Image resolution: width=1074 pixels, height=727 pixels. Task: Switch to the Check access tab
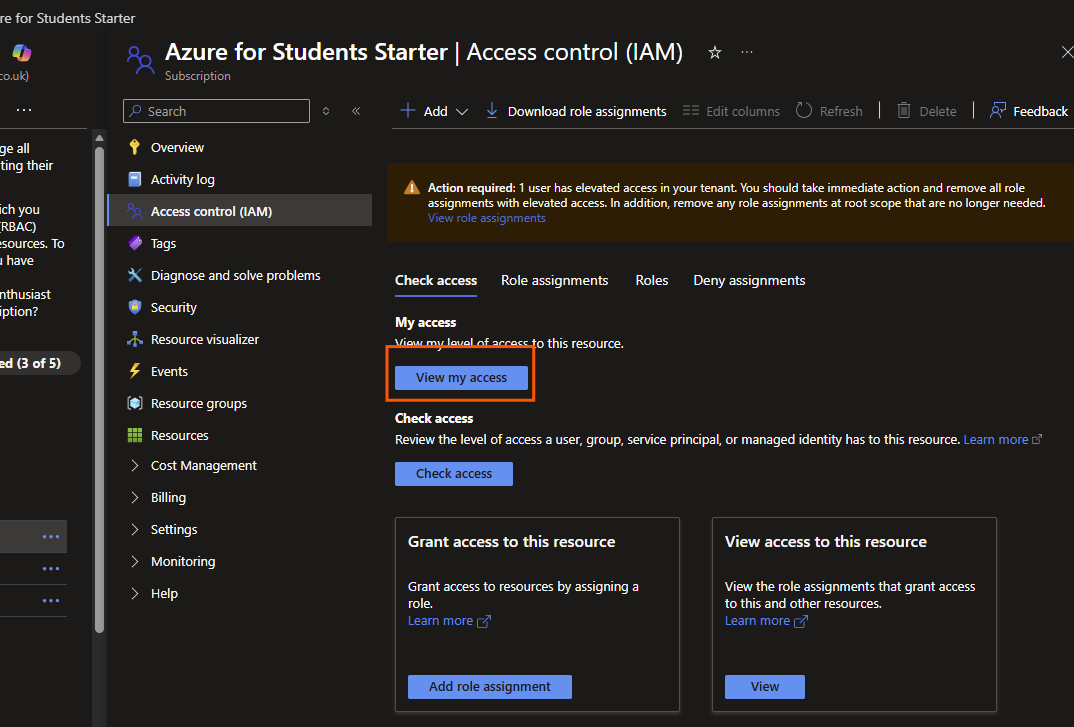(436, 280)
